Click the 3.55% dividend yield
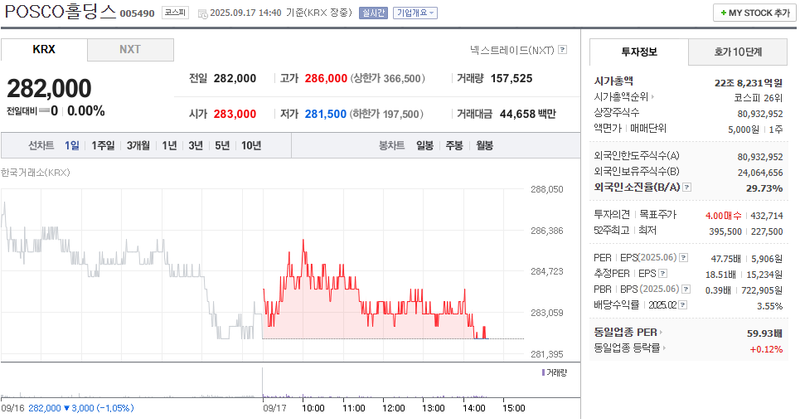The image size is (800, 419). click(770, 306)
